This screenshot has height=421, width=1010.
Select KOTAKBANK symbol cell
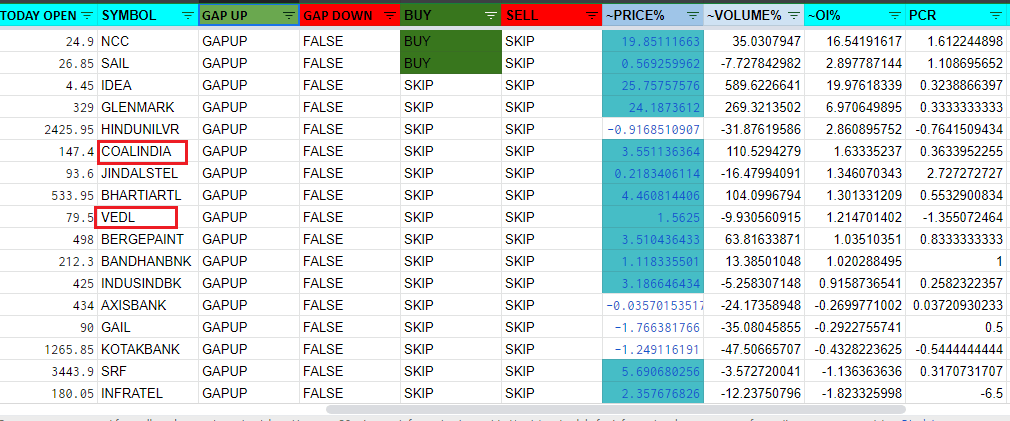pos(148,350)
